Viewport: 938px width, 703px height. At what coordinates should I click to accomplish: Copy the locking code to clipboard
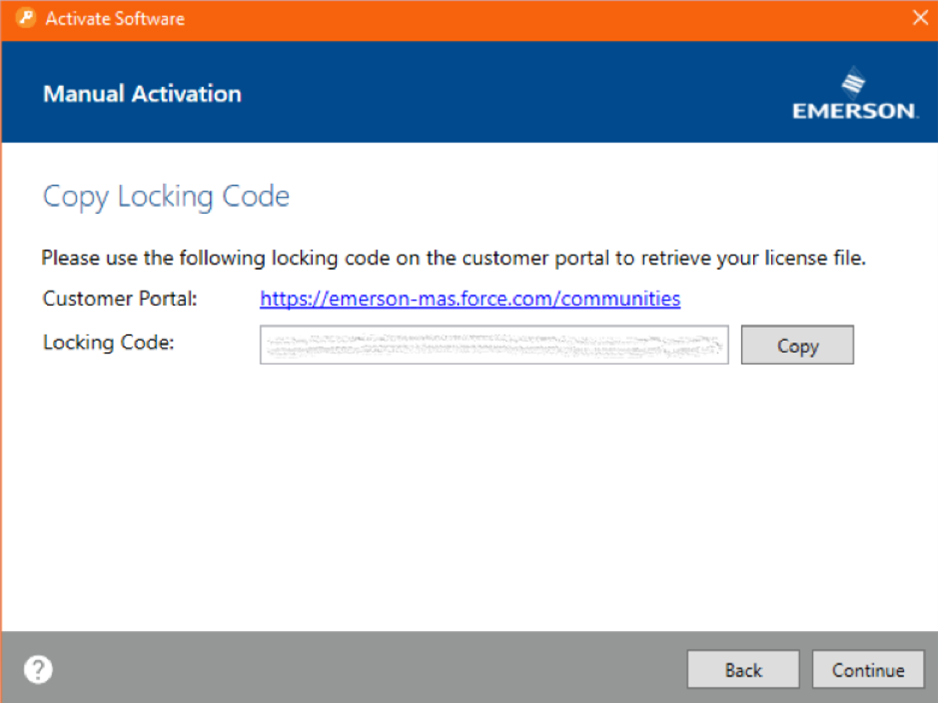tap(797, 345)
